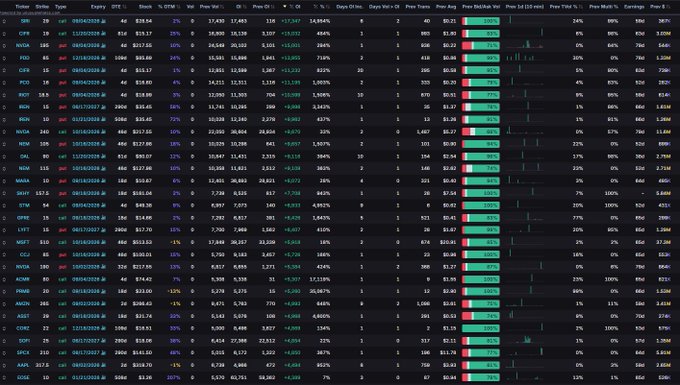Click the small icon starting the SIRI row
Viewport: 680px width, 385px height.
pyautogui.click(x=4, y=21)
